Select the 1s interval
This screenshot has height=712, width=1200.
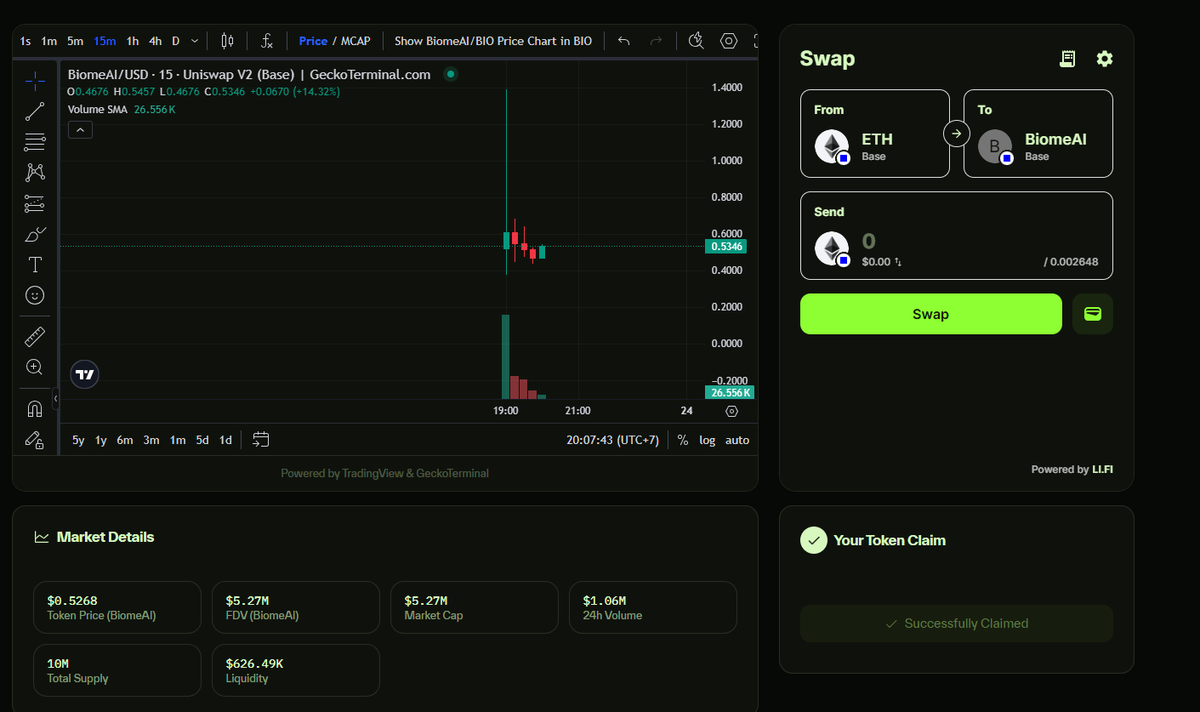point(25,41)
